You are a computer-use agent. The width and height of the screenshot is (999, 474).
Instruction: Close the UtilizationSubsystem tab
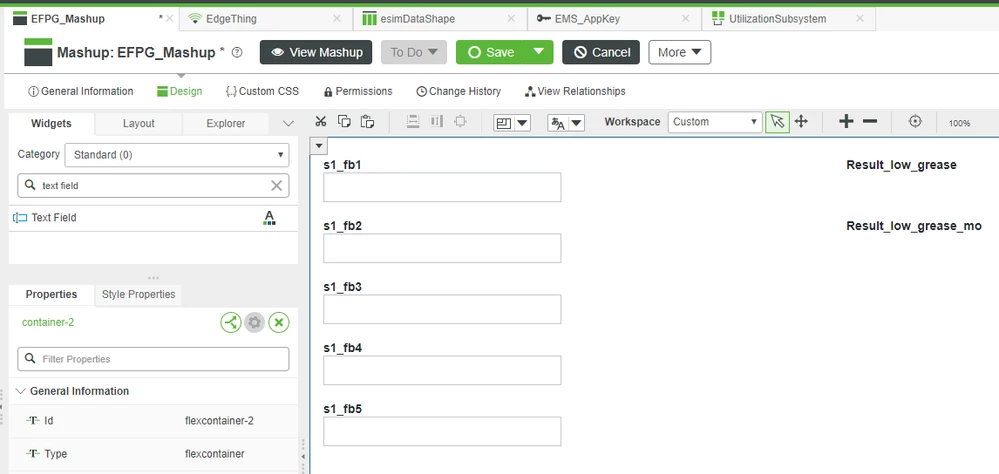click(859, 18)
